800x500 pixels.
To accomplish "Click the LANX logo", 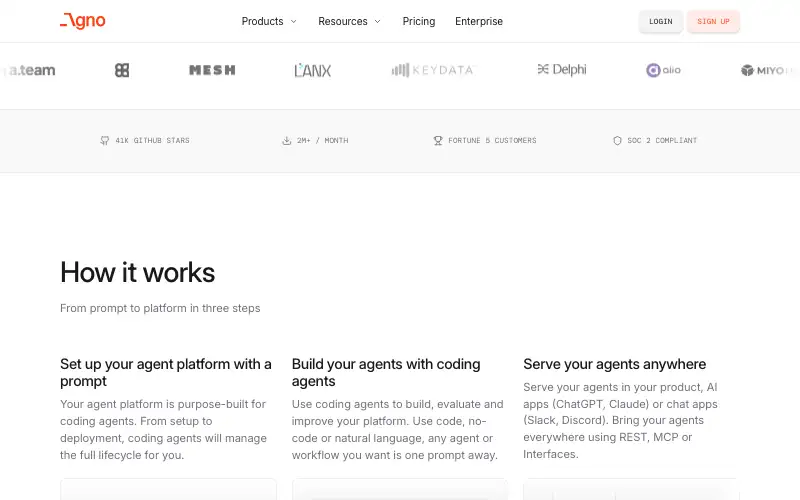I will [313, 70].
